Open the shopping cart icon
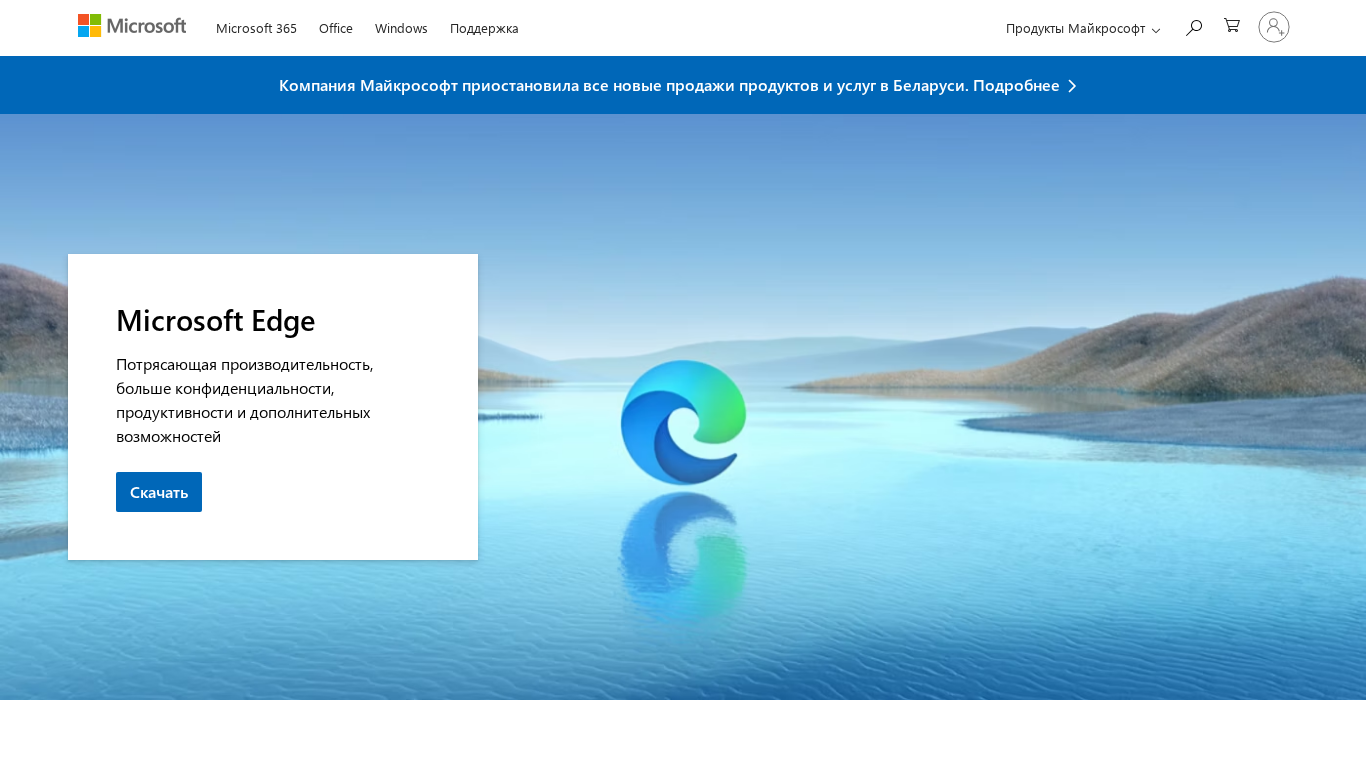This screenshot has width=1366, height=768. (1232, 26)
